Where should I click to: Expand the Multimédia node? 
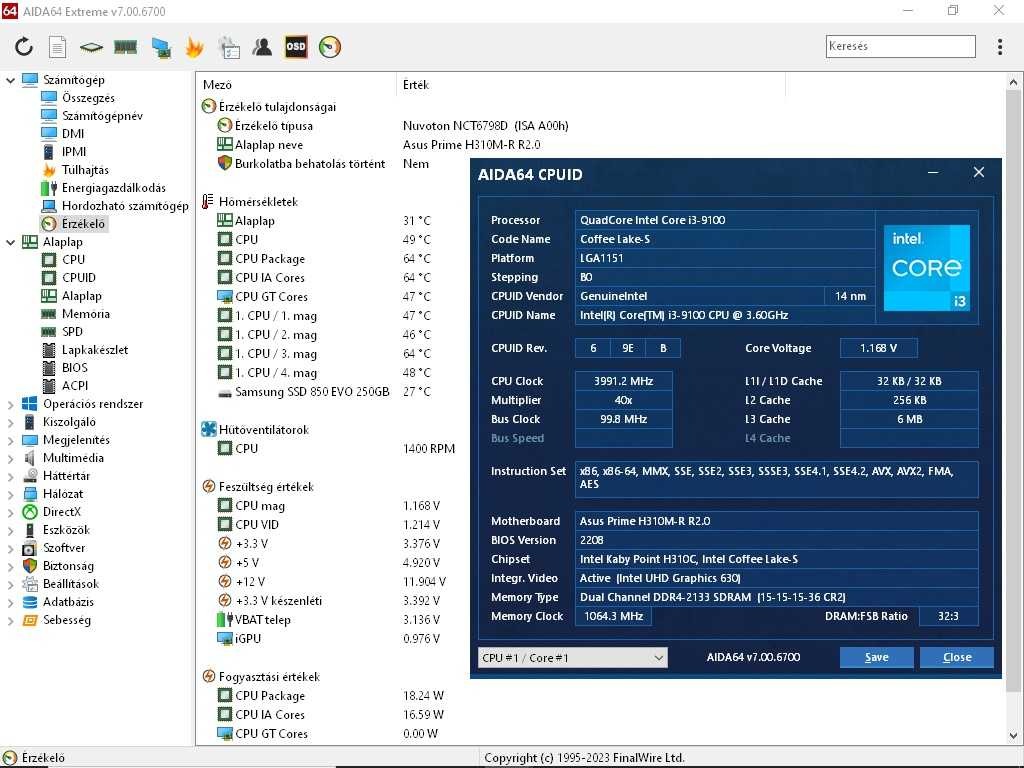point(10,458)
